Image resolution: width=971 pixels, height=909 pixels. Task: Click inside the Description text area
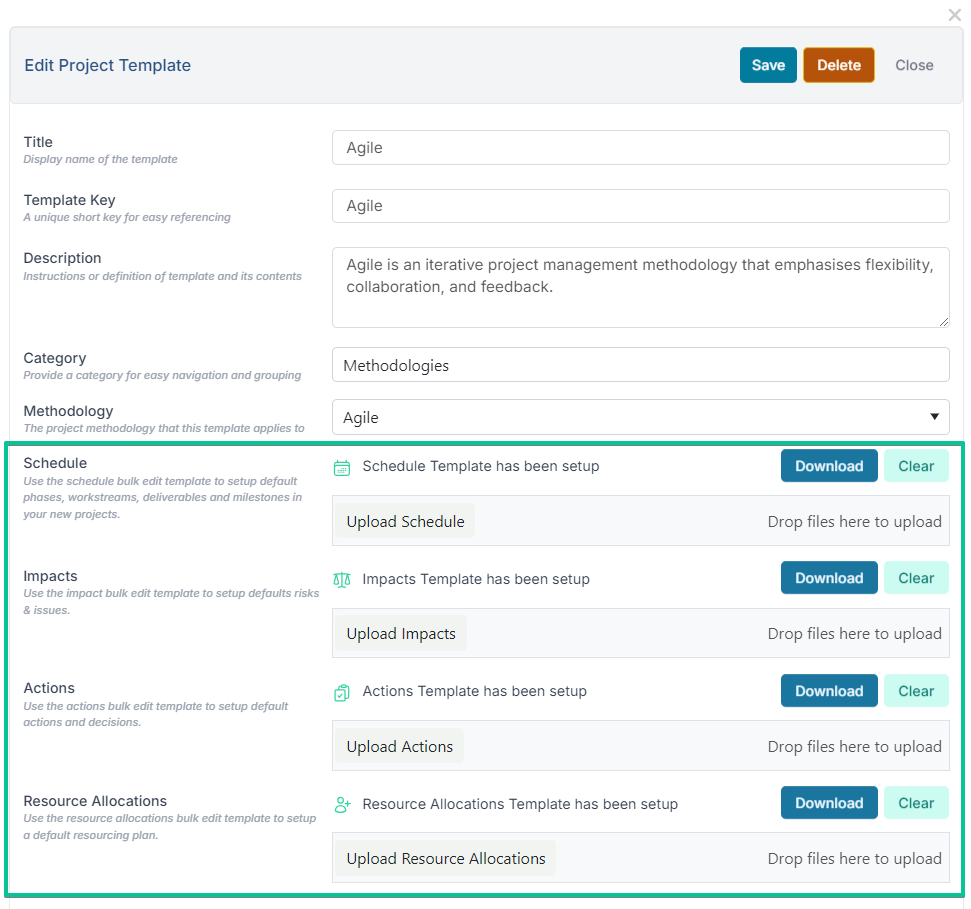tap(640, 287)
